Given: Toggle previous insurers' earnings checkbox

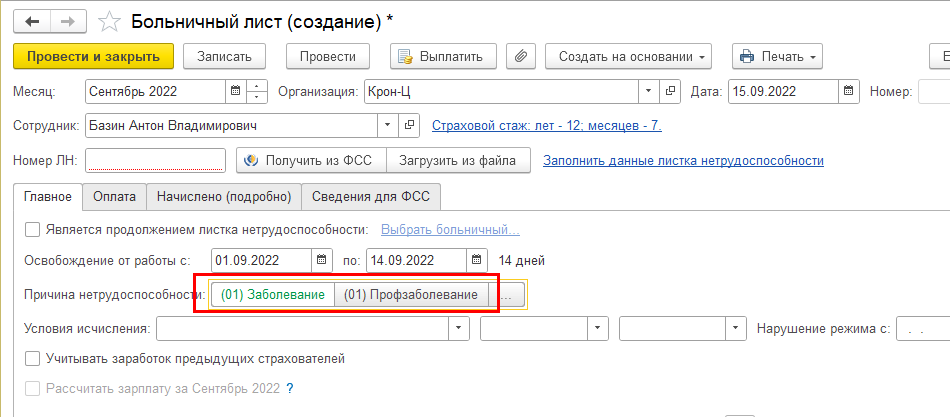Looking at the screenshot, I should tap(33, 358).
